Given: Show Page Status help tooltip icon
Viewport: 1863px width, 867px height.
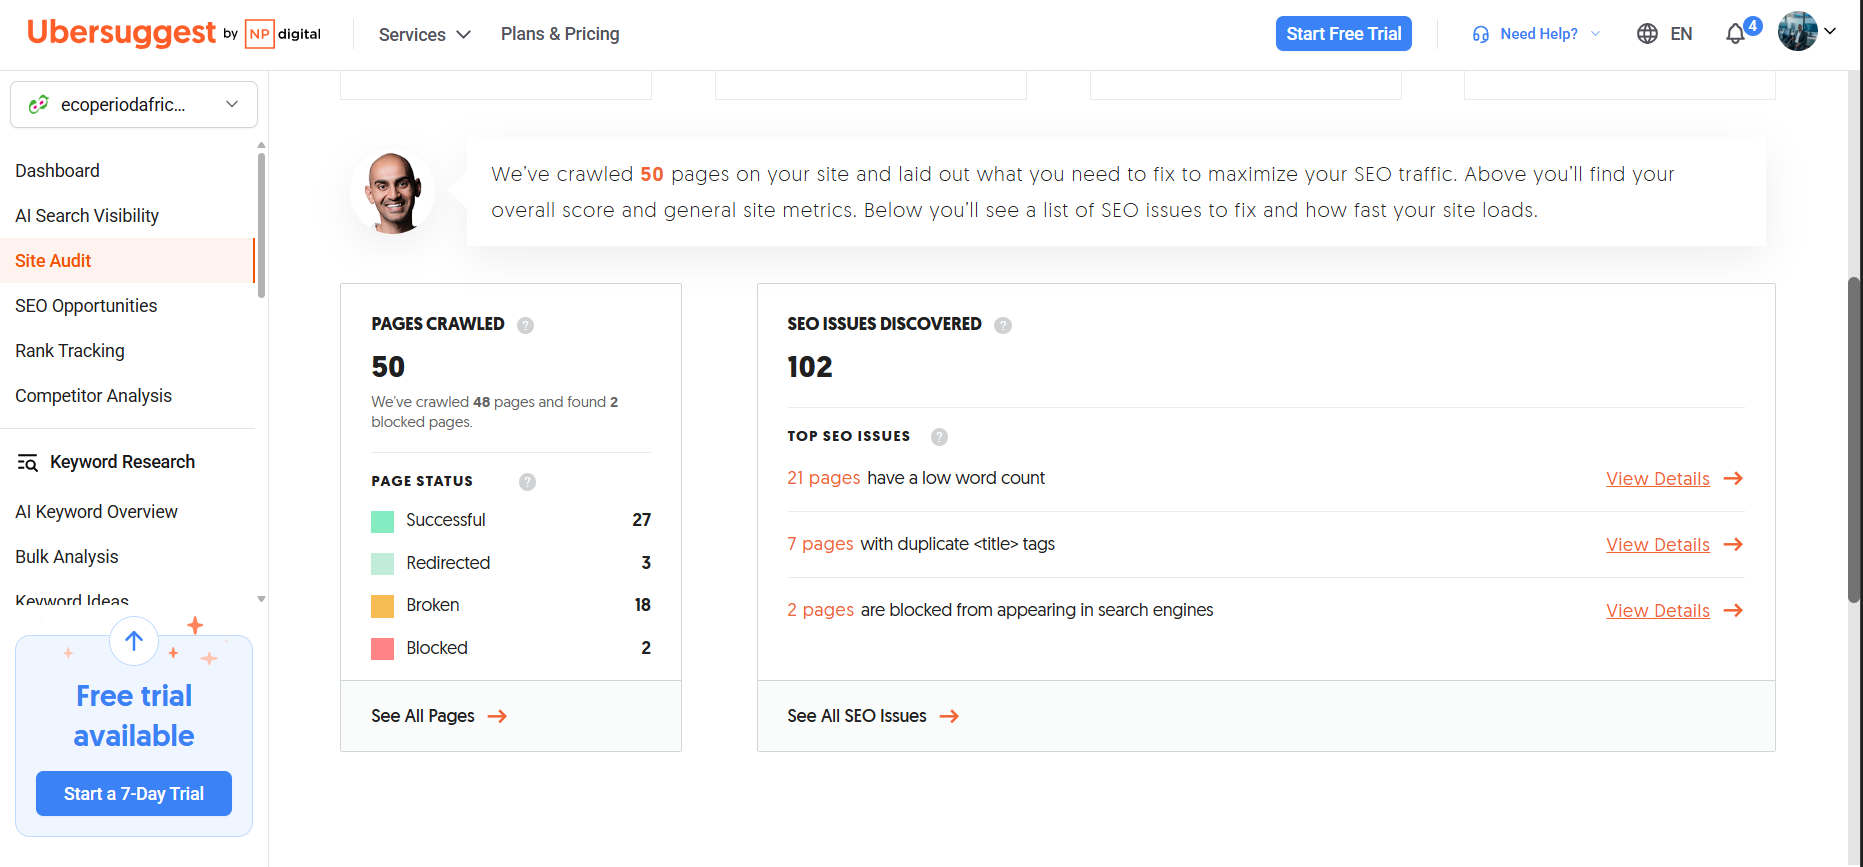Looking at the screenshot, I should [x=527, y=482].
